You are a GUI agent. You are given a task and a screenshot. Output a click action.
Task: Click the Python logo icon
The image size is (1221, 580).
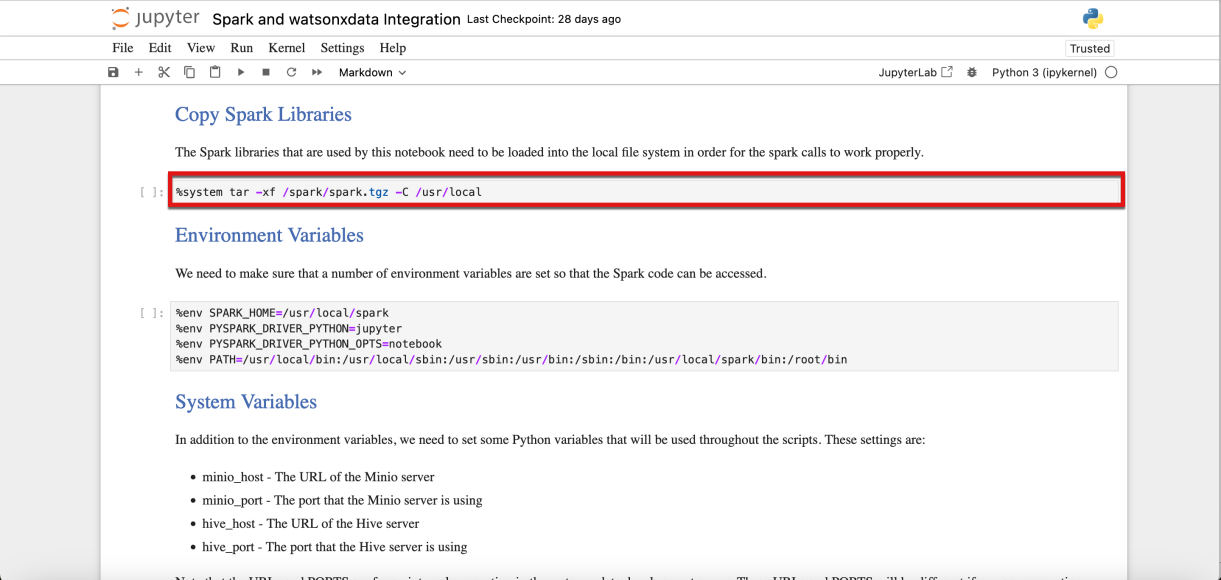pyautogui.click(x=1093, y=18)
